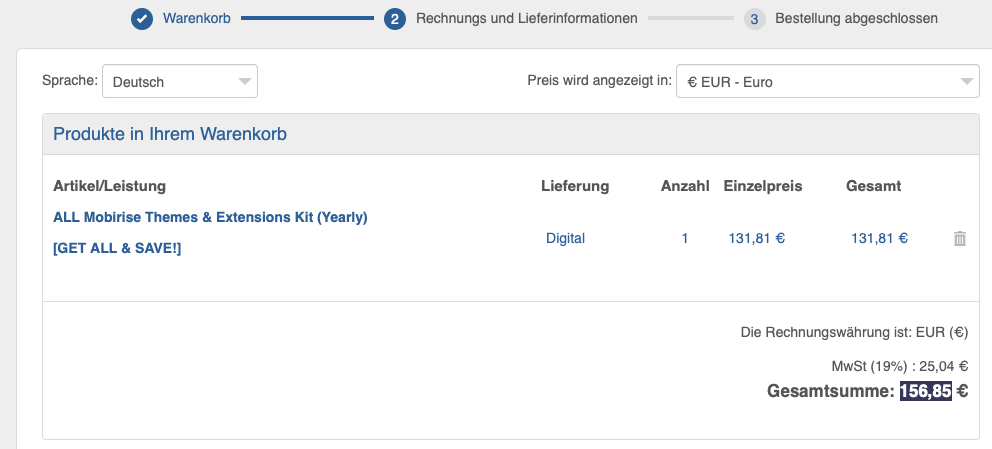Go to Rechnungs und Lieferinformationen step
This screenshot has height=449, width=992.
526,18
